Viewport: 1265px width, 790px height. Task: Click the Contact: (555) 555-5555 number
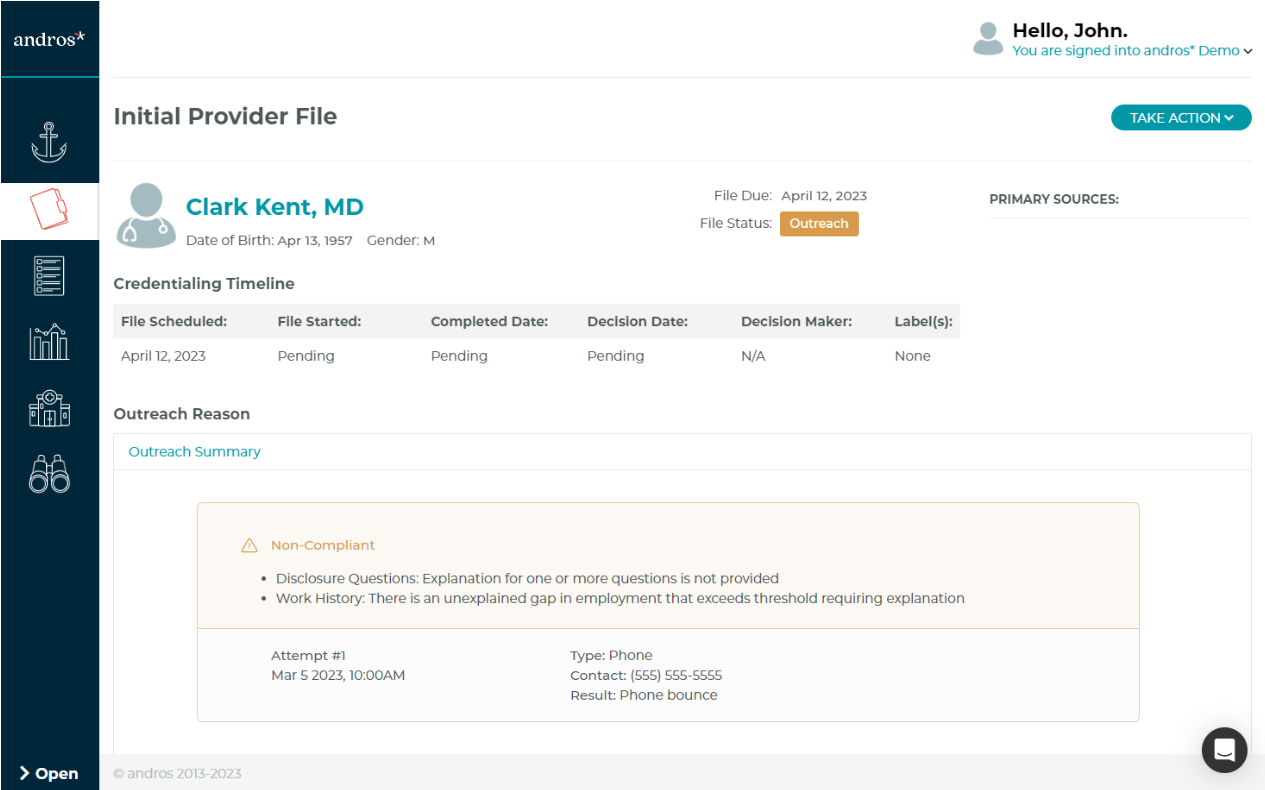point(646,676)
